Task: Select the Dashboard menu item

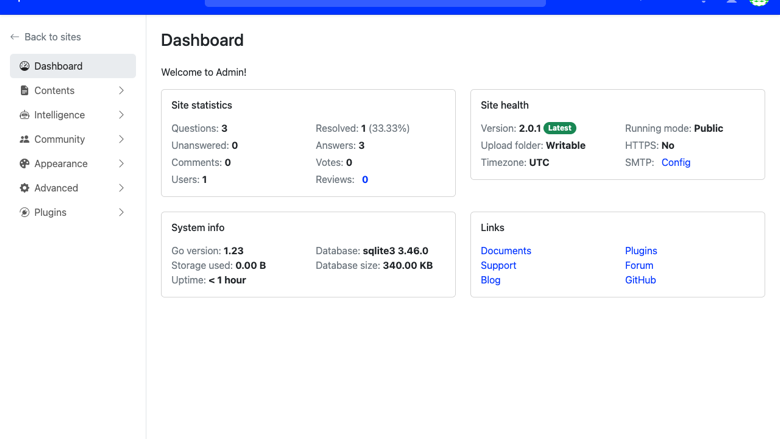Action: pyautogui.click(x=73, y=66)
